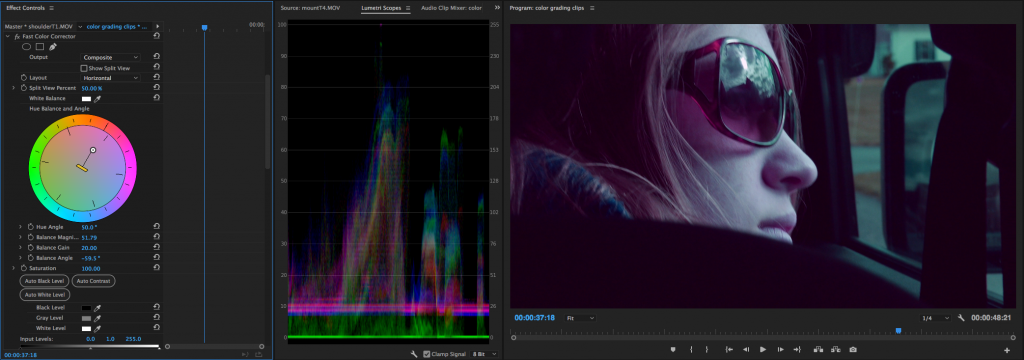Open Program monitor wrench settings
This screenshot has height=360, width=1024.
(961, 318)
